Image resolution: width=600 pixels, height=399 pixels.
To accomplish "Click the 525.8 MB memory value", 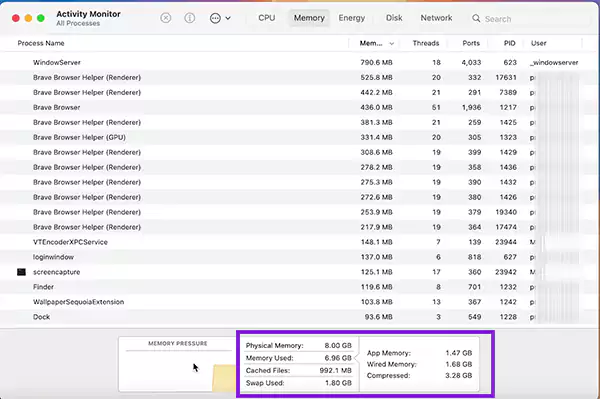I will [x=377, y=77].
